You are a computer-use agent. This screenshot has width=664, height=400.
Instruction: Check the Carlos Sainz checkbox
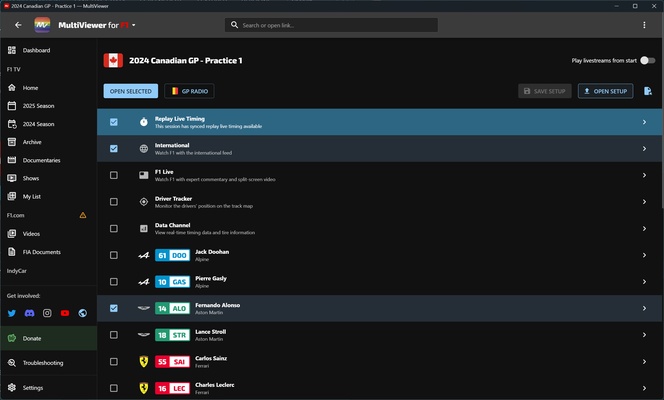[113, 361]
